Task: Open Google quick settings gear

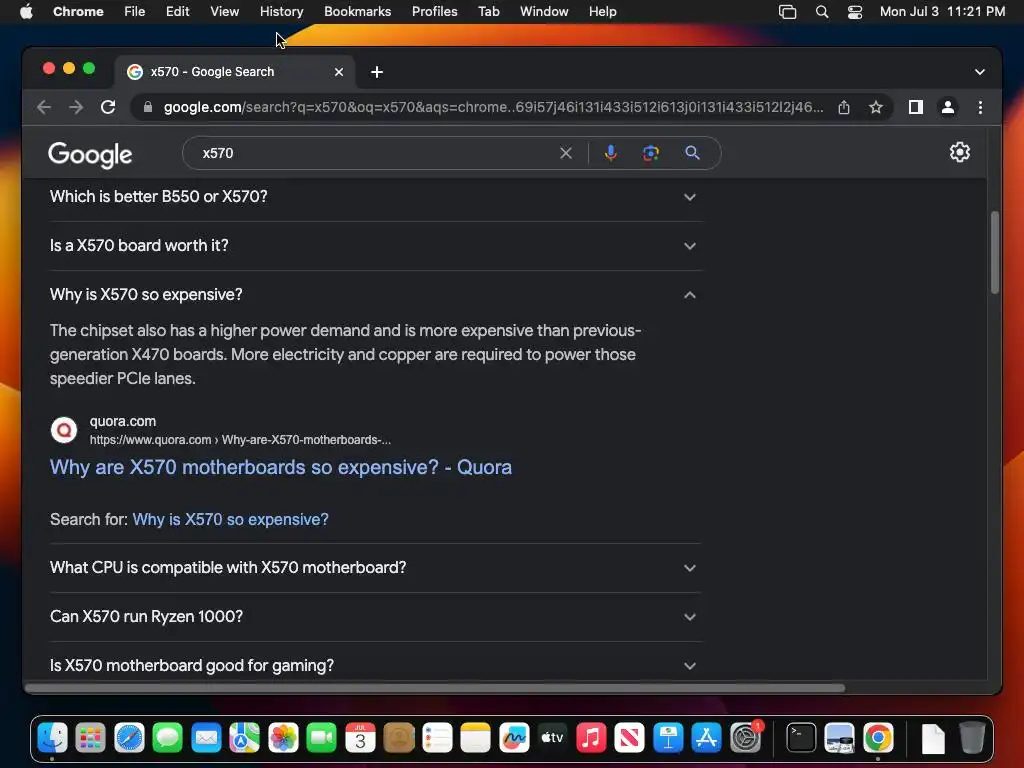Action: pyautogui.click(x=959, y=152)
